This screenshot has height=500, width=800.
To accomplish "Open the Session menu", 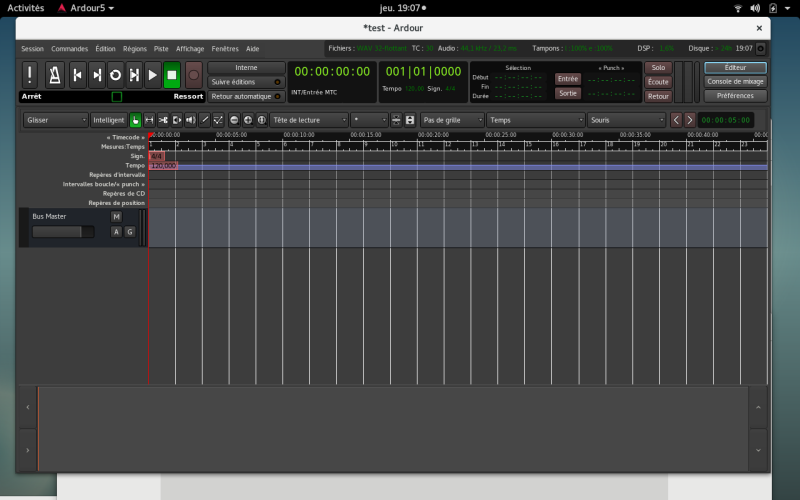I will 32,48.
